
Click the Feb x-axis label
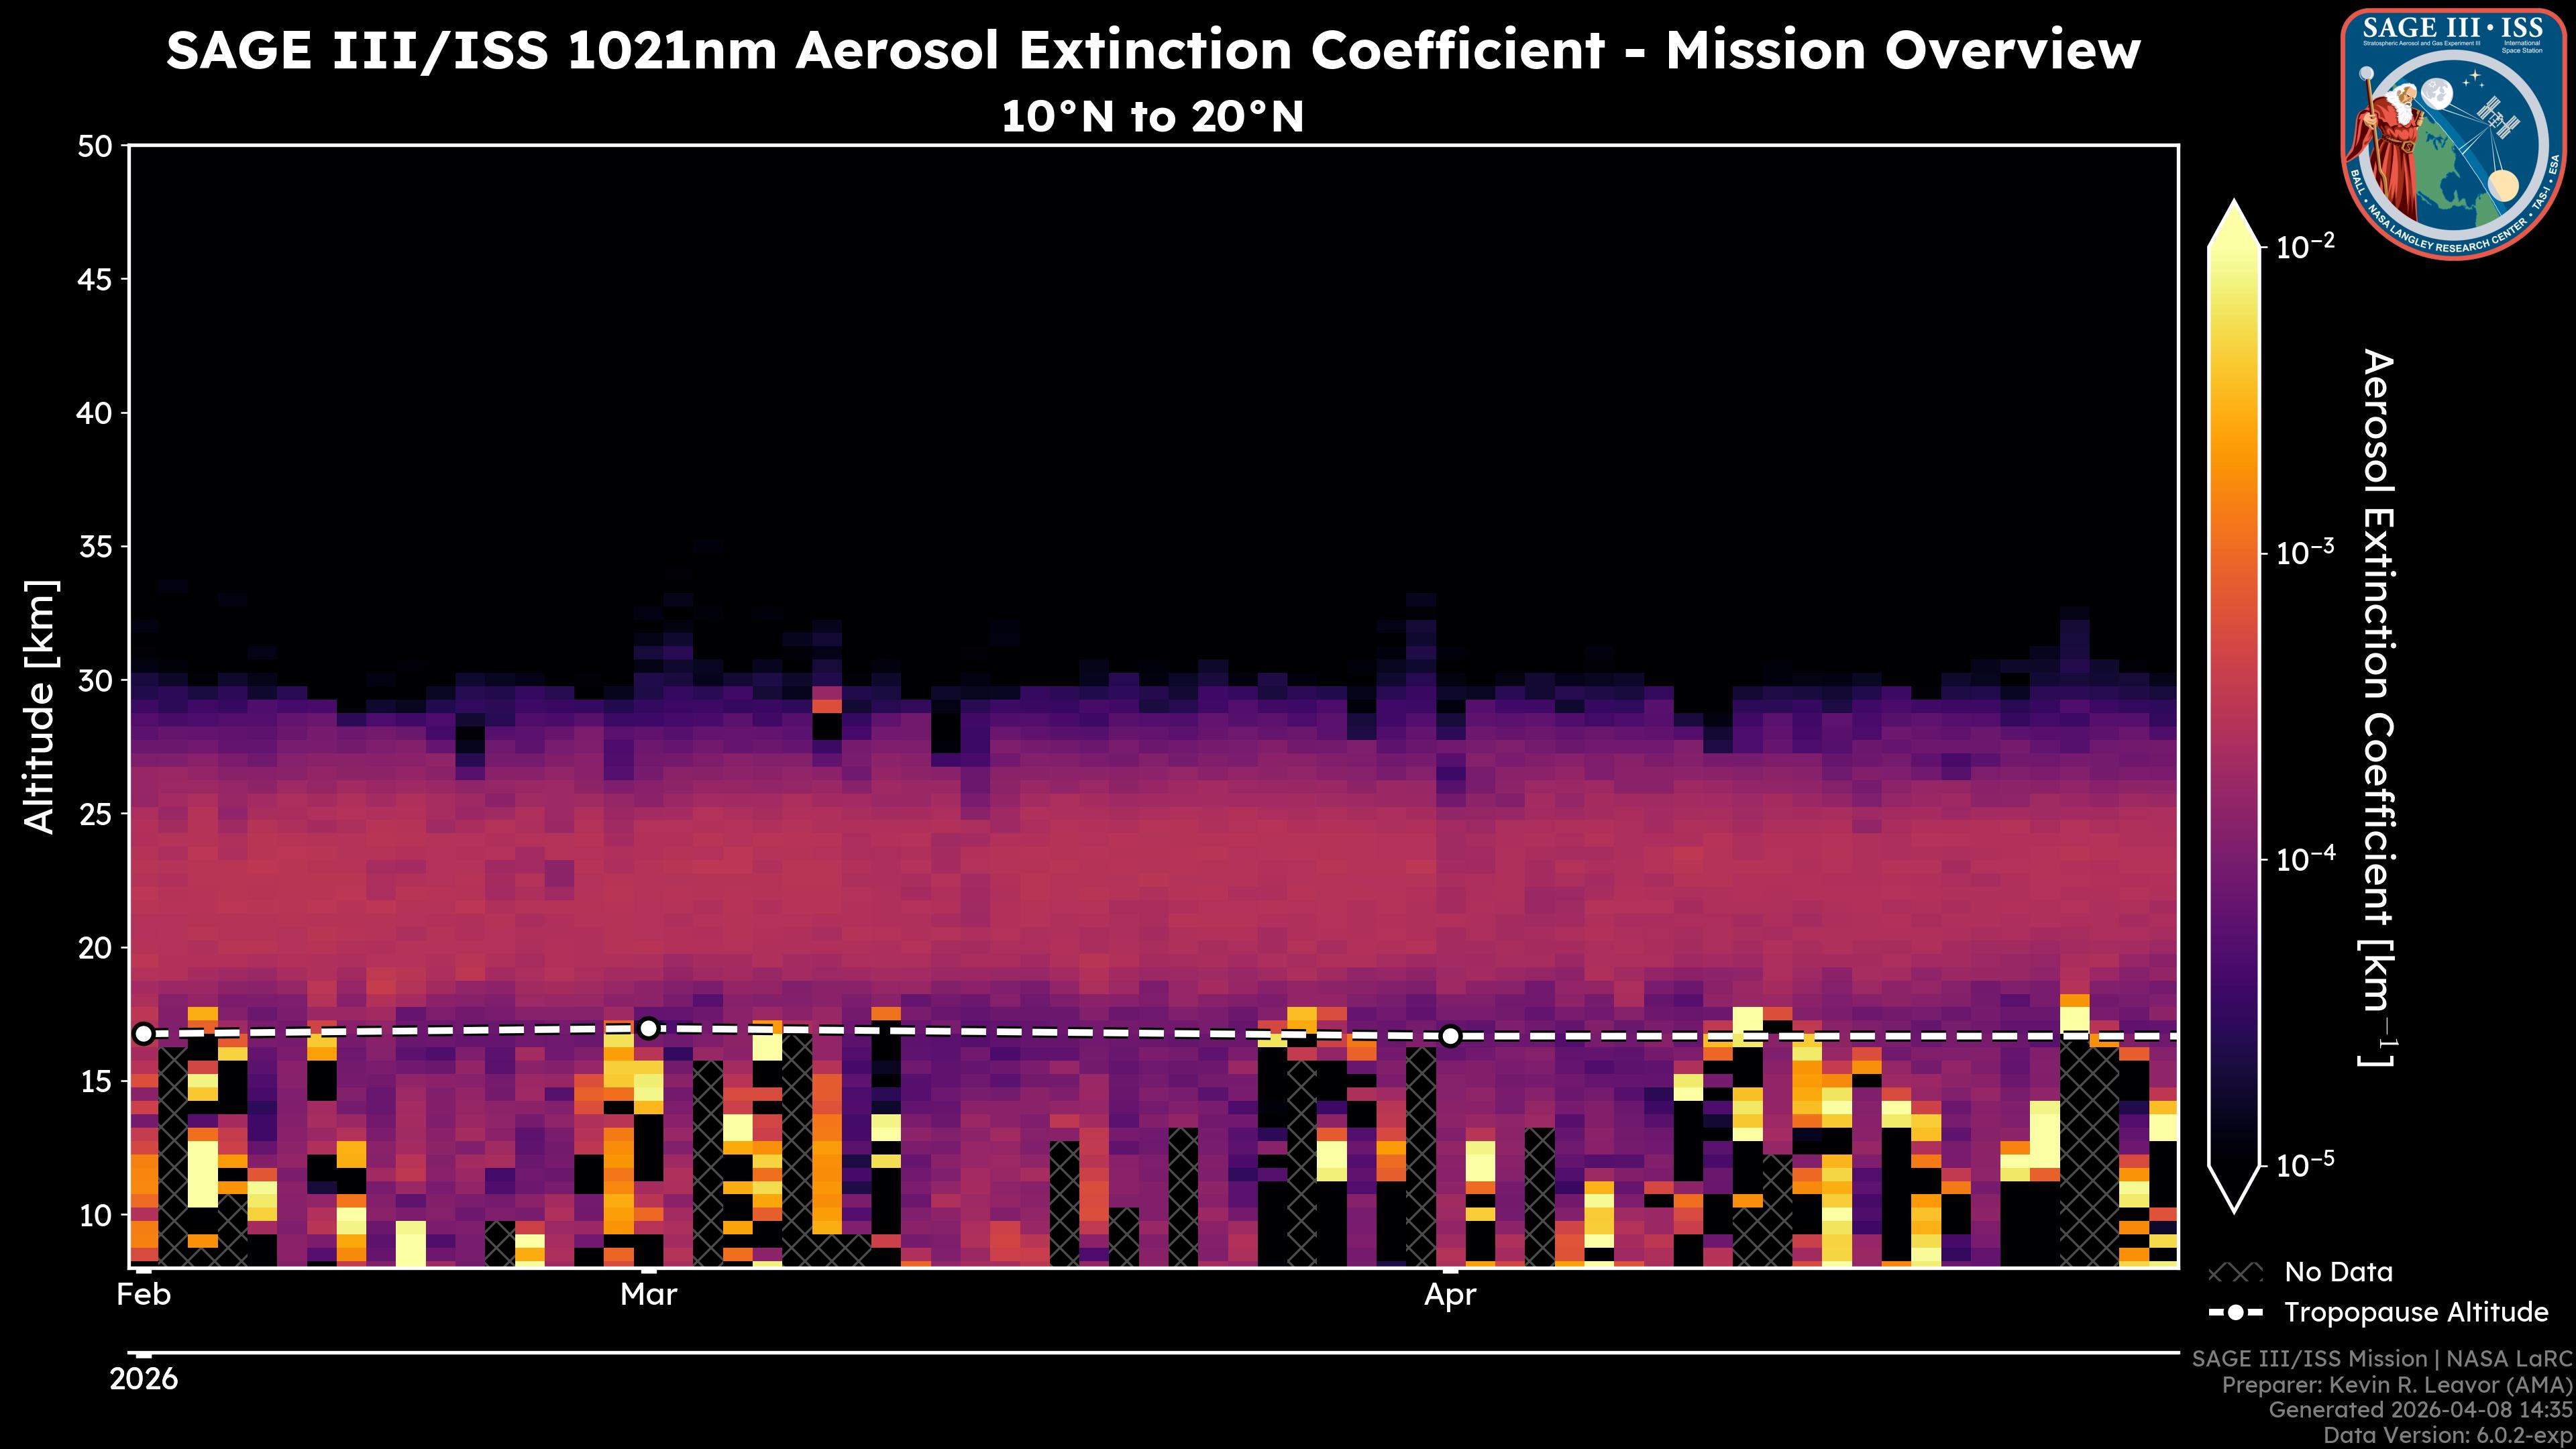coord(144,1295)
